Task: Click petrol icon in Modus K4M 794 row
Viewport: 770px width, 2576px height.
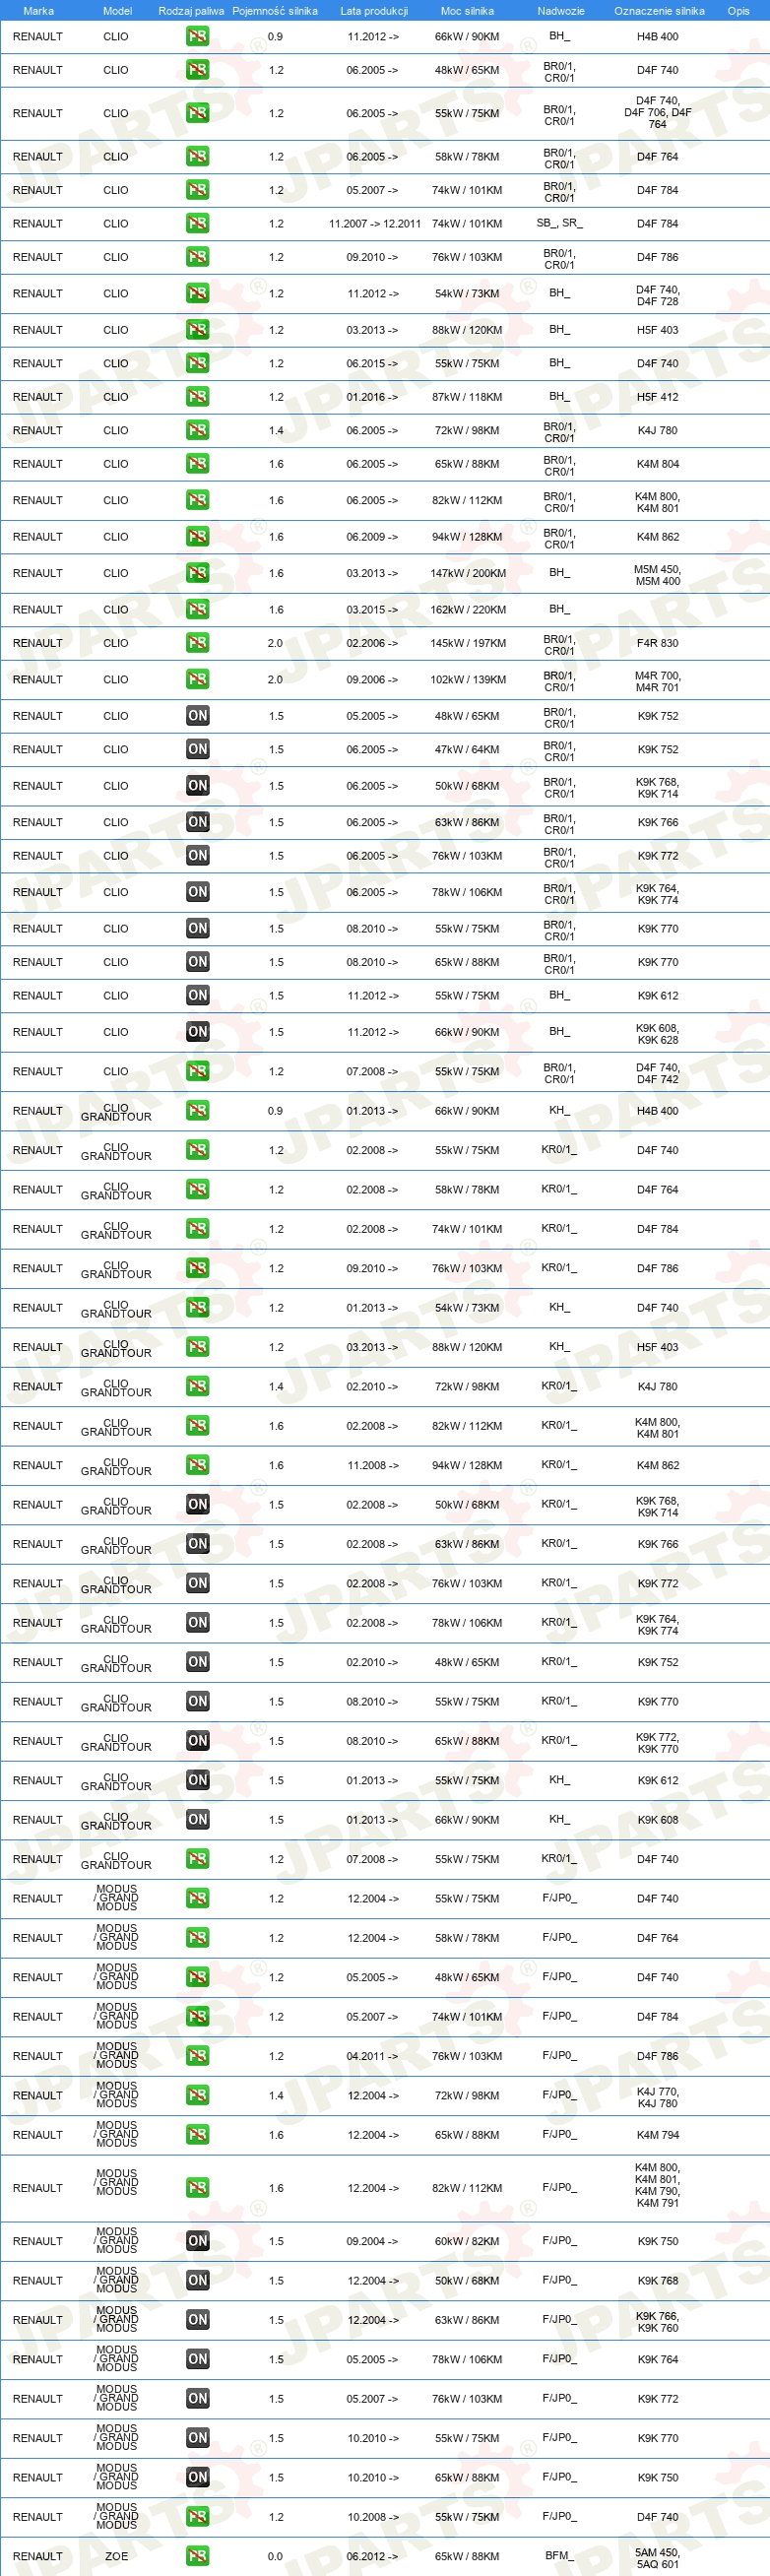Action: coord(198,2135)
